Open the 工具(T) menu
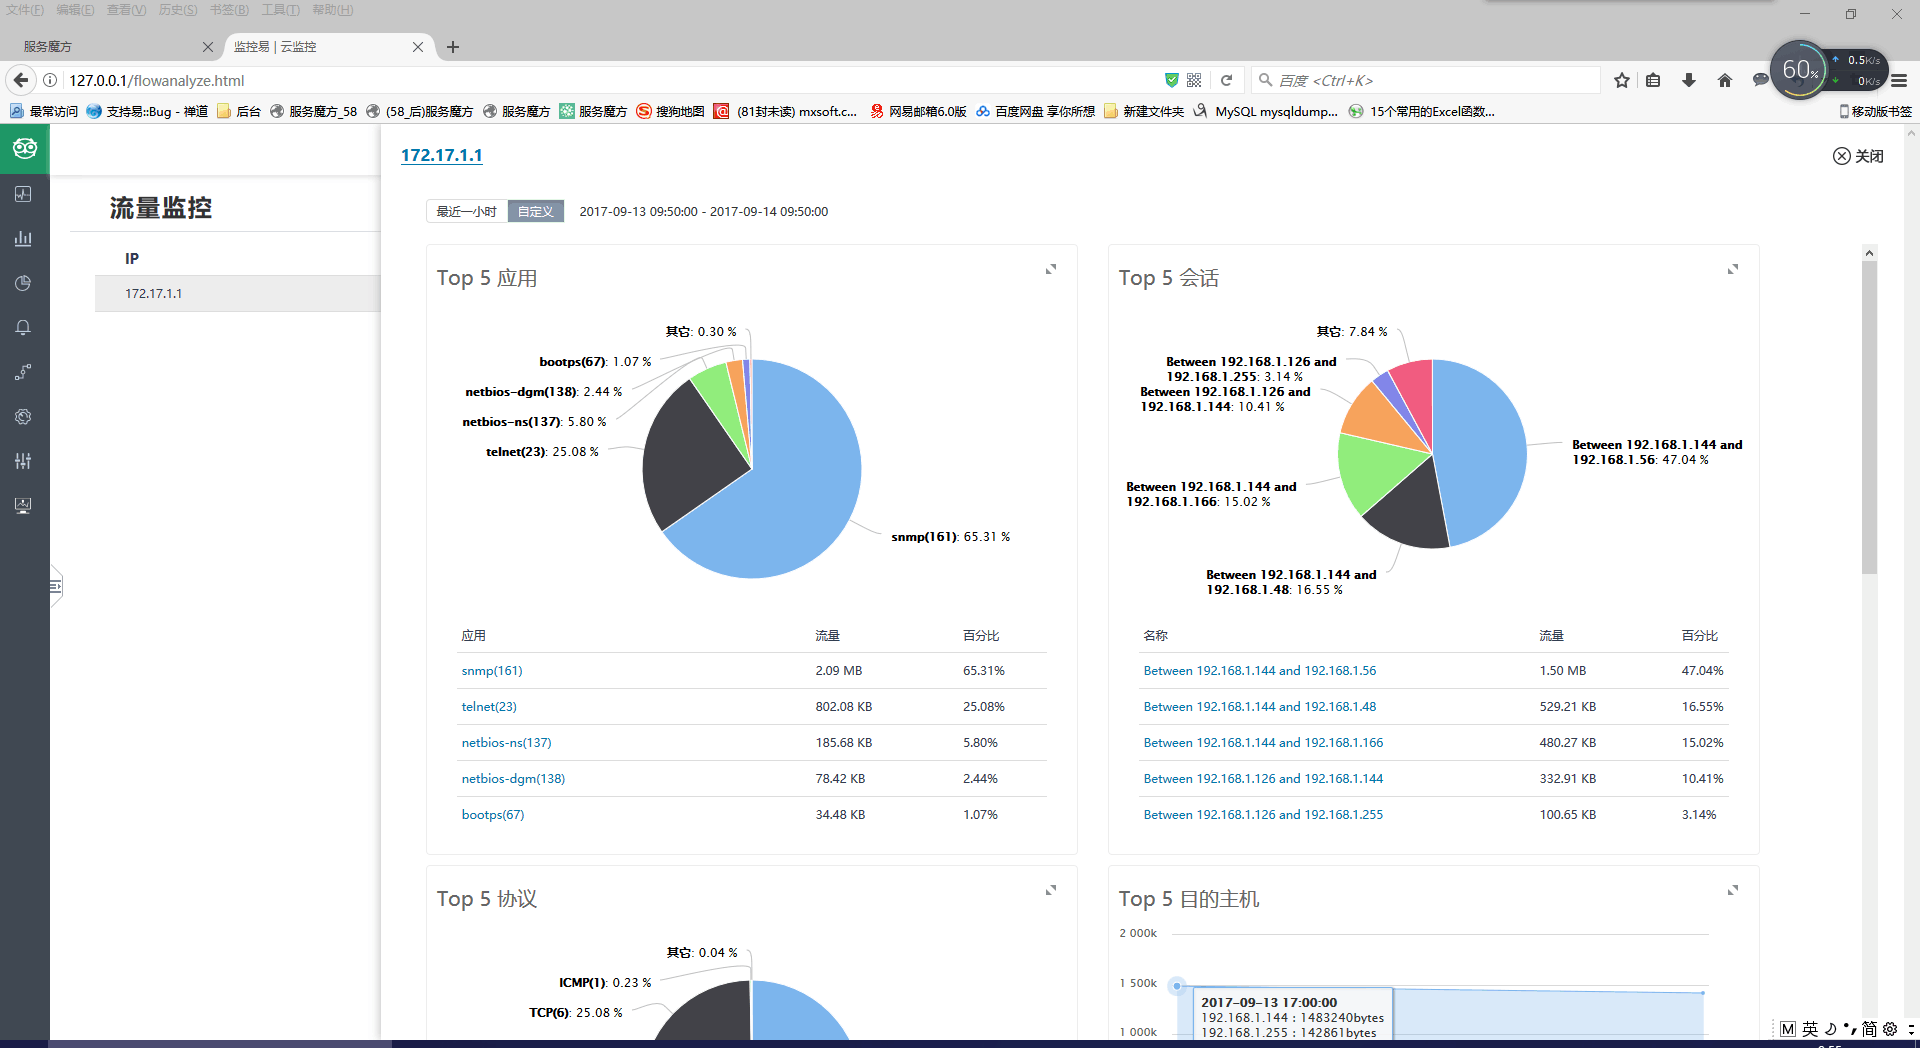 281,10
